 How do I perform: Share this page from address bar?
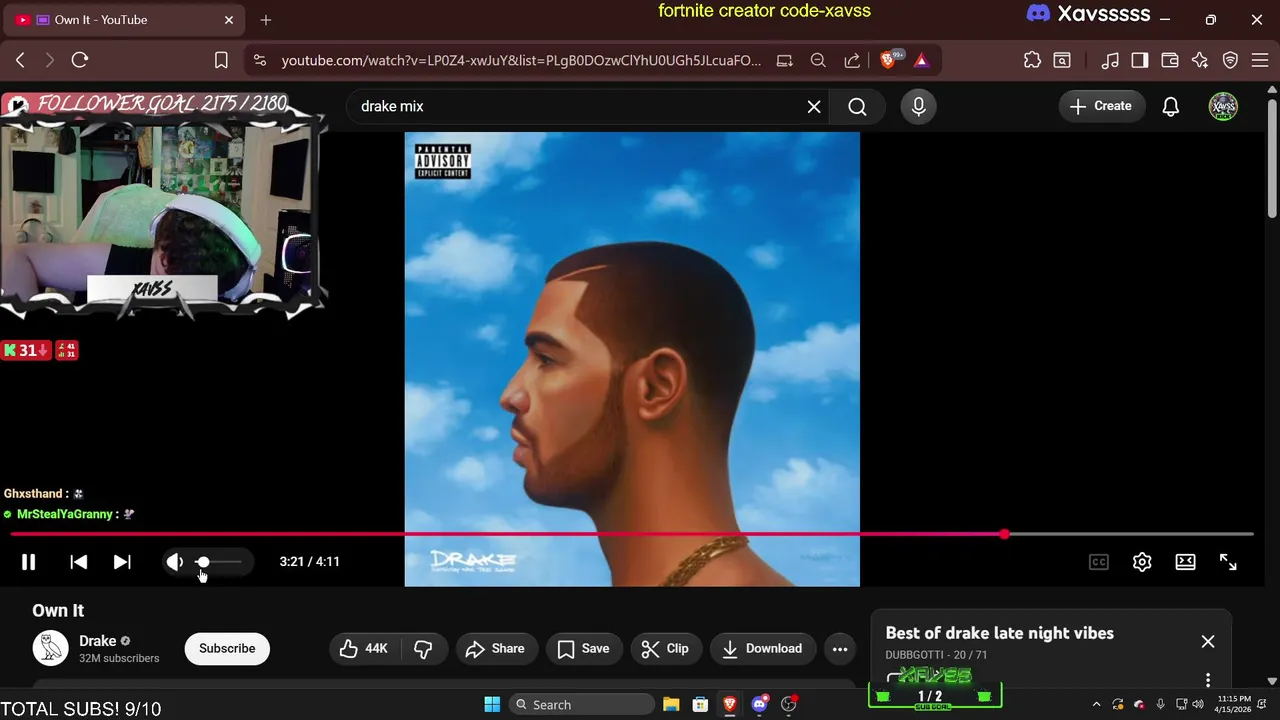tap(852, 60)
